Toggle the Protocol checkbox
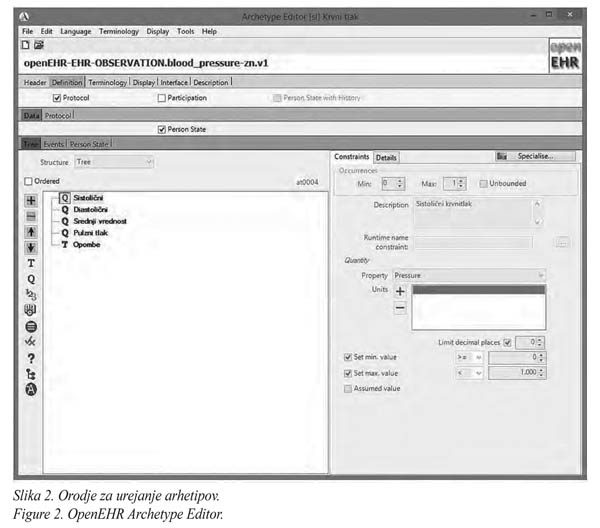This screenshot has height=528, width=600. [x=57, y=98]
